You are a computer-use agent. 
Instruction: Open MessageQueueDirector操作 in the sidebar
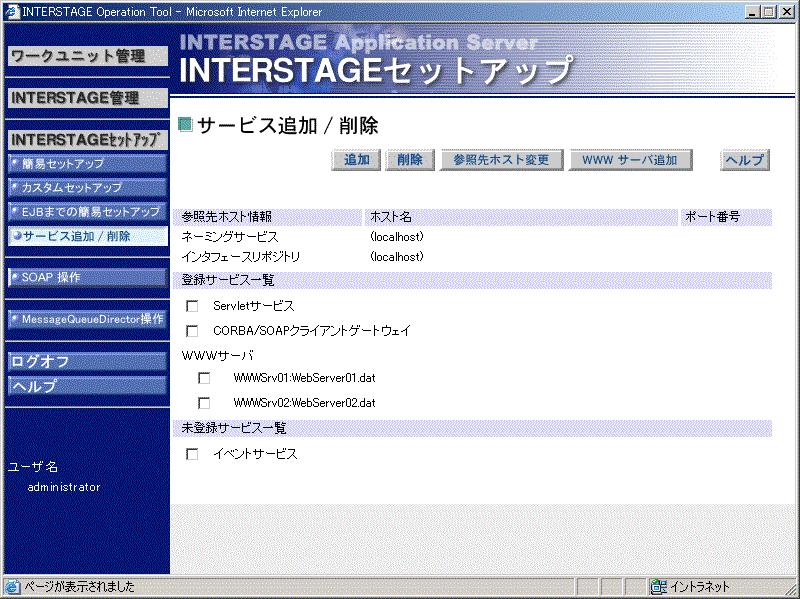click(x=88, y=319)
